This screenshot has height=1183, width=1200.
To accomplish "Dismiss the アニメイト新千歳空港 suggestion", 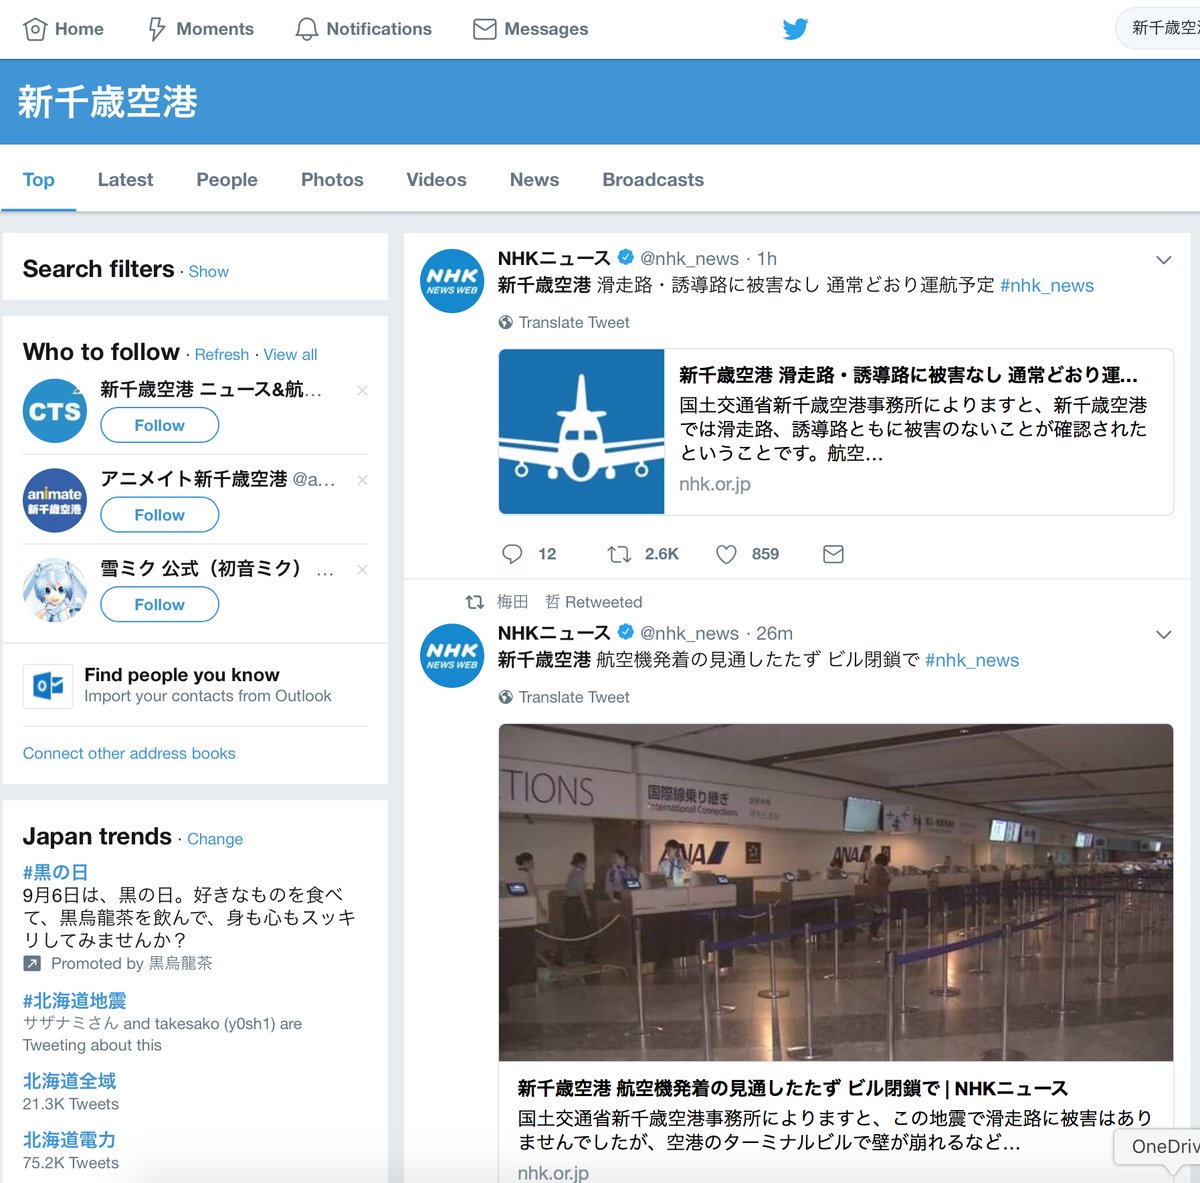I will 362,480.
